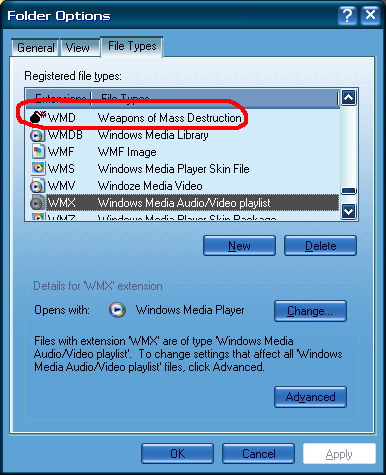Click the Change... button
This screenshot has width=386, height=475.
(x=310, y=311)
